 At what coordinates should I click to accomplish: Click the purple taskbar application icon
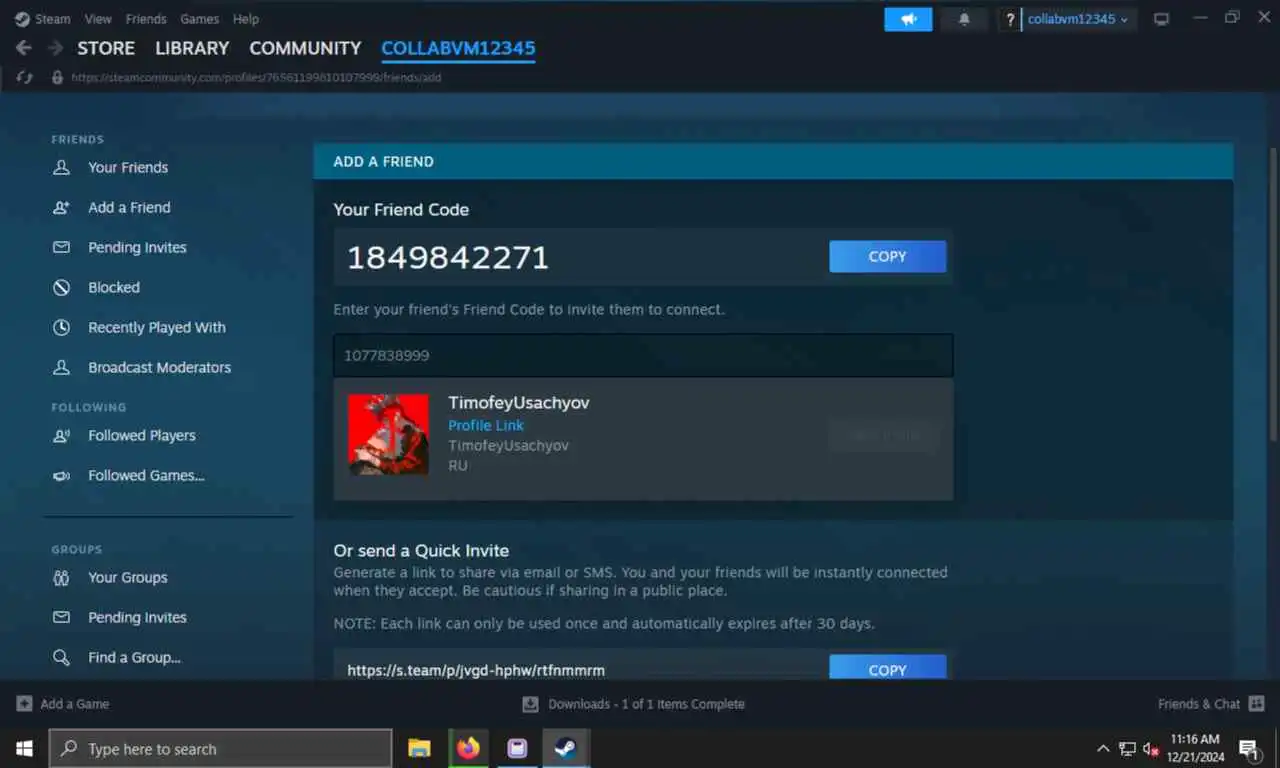tap(517, 748)
